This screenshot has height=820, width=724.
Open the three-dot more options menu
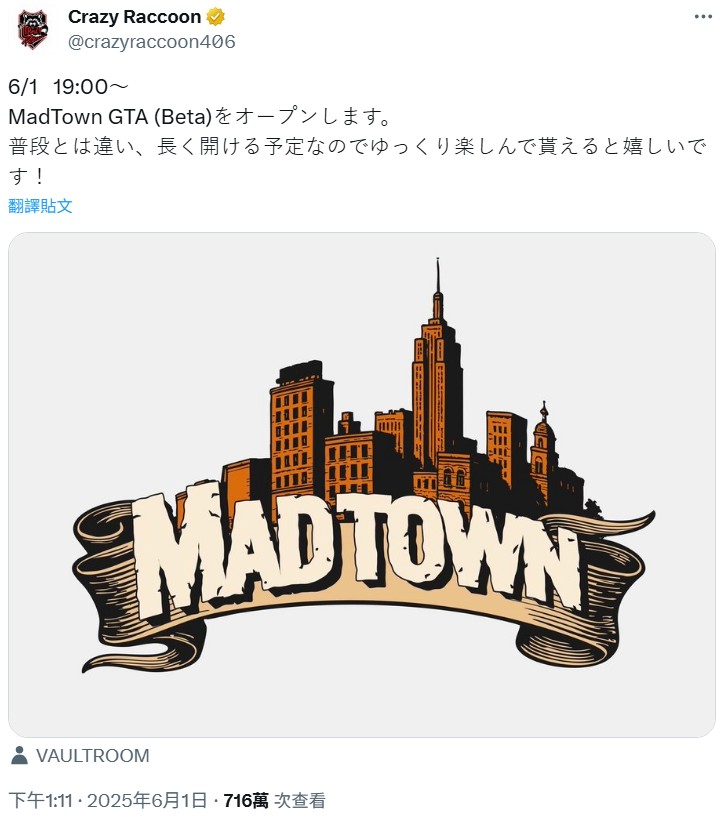pyautogui.click(x=703, y=17)
